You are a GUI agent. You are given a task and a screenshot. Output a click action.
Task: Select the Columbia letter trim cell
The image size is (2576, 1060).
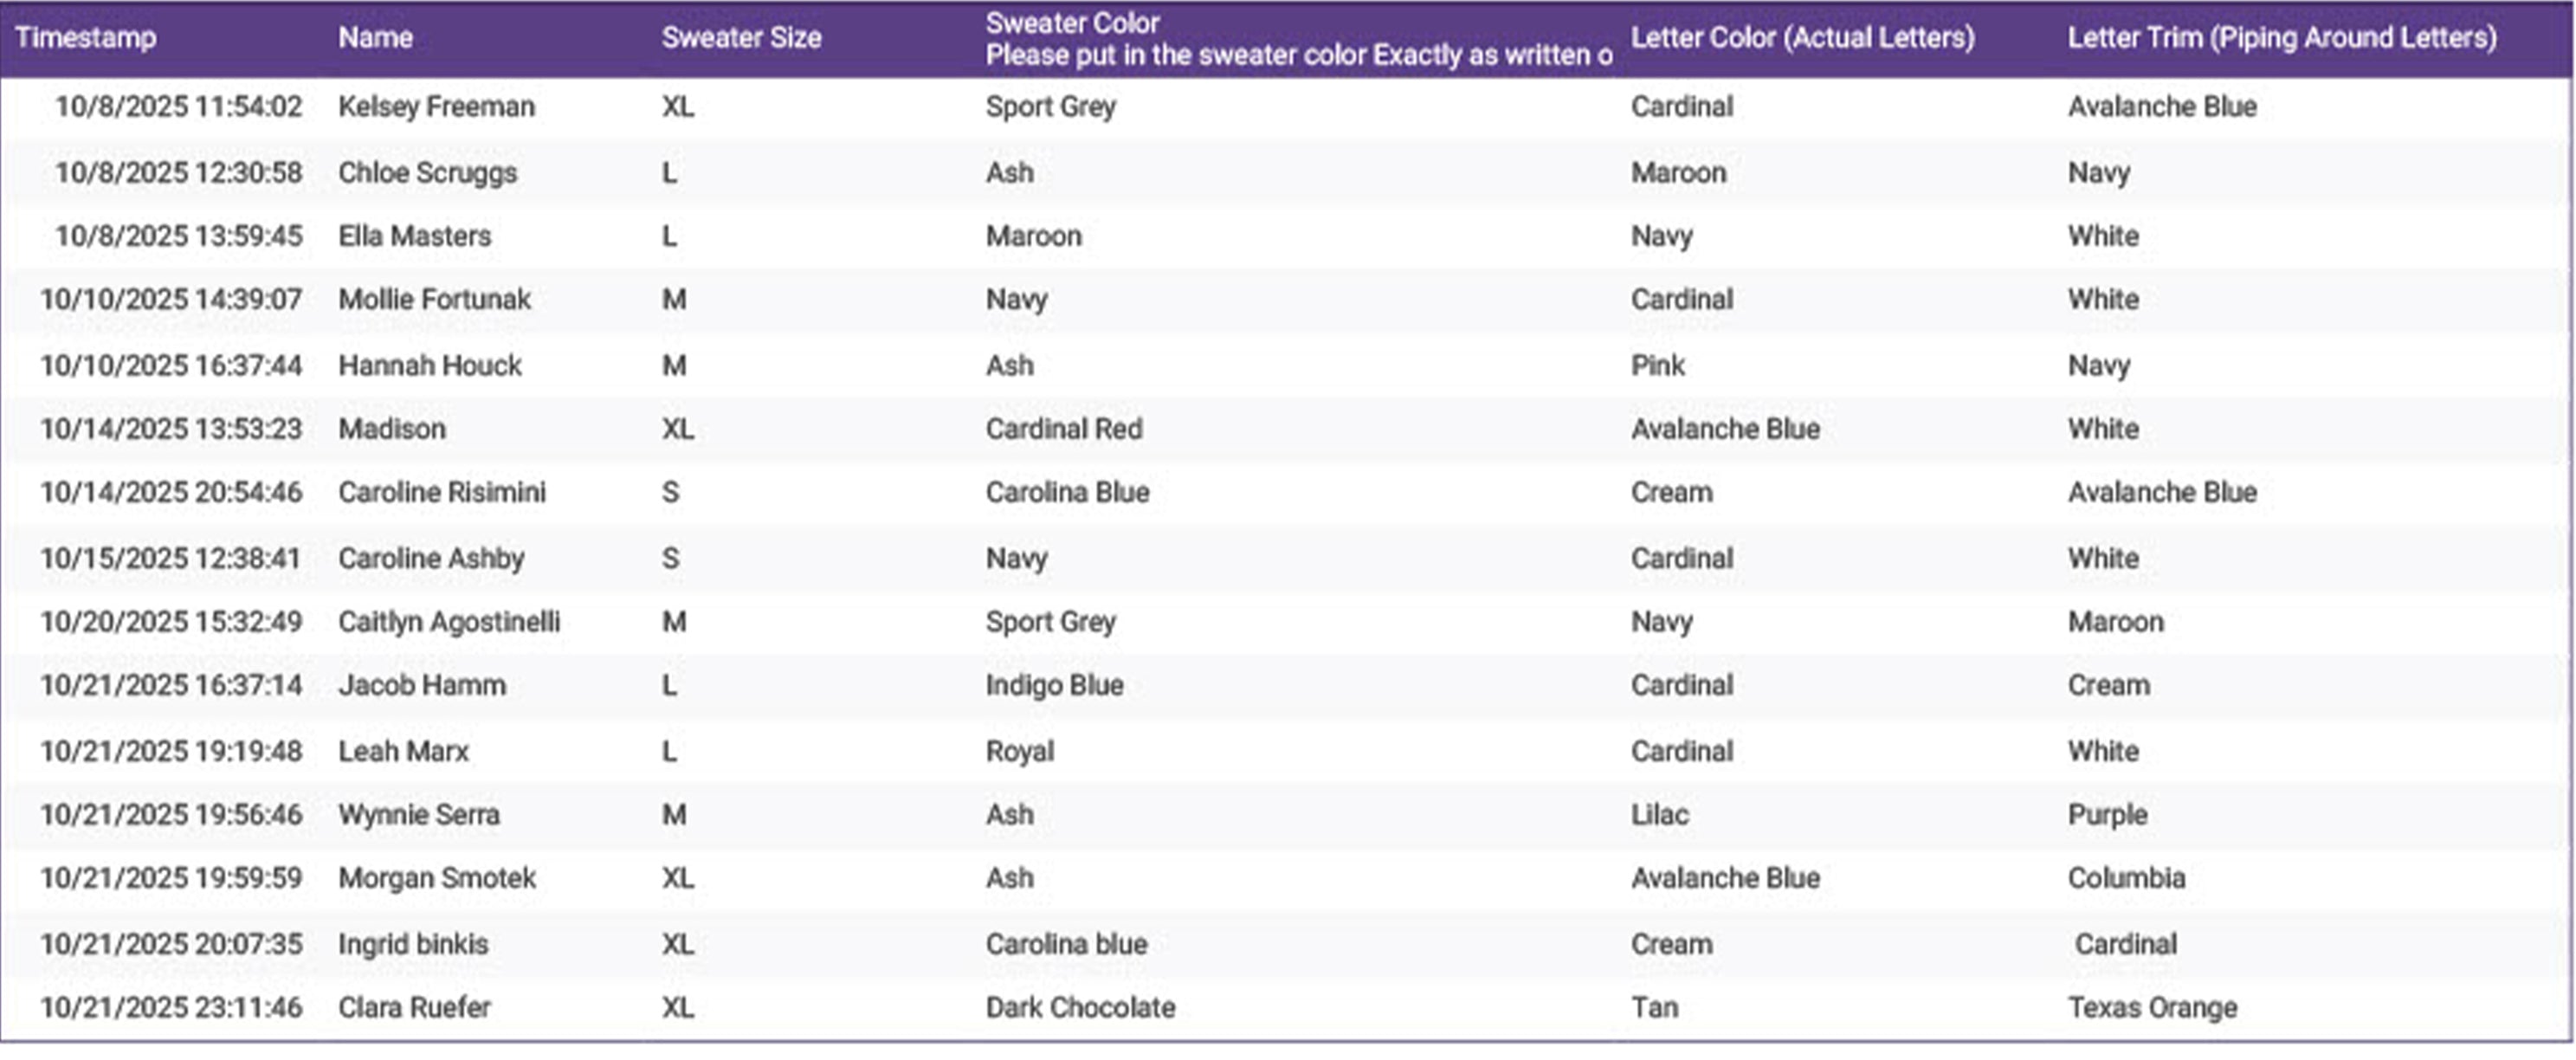point(2126,879)
